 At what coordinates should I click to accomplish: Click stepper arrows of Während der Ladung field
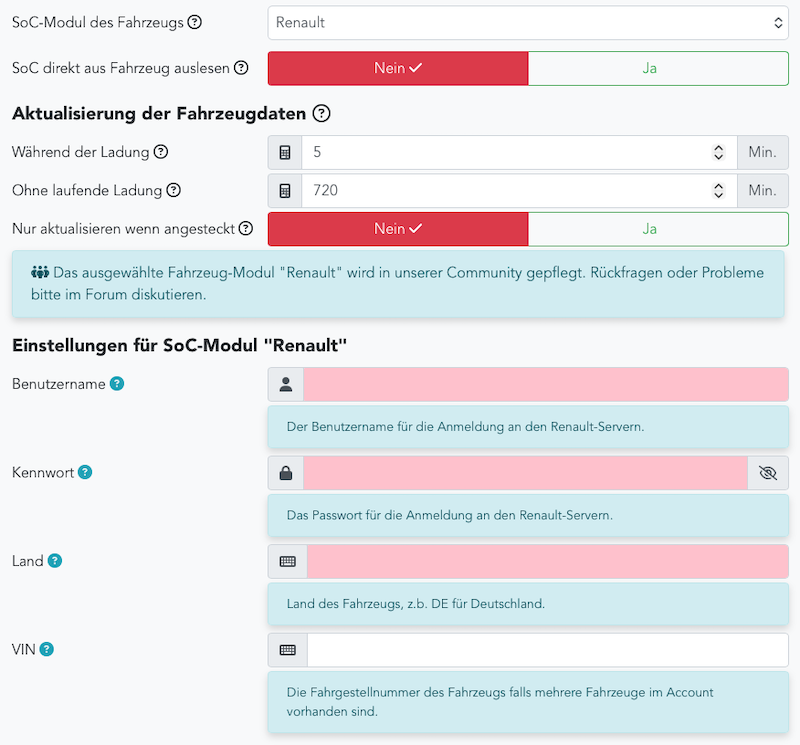(x=718, y=153)
